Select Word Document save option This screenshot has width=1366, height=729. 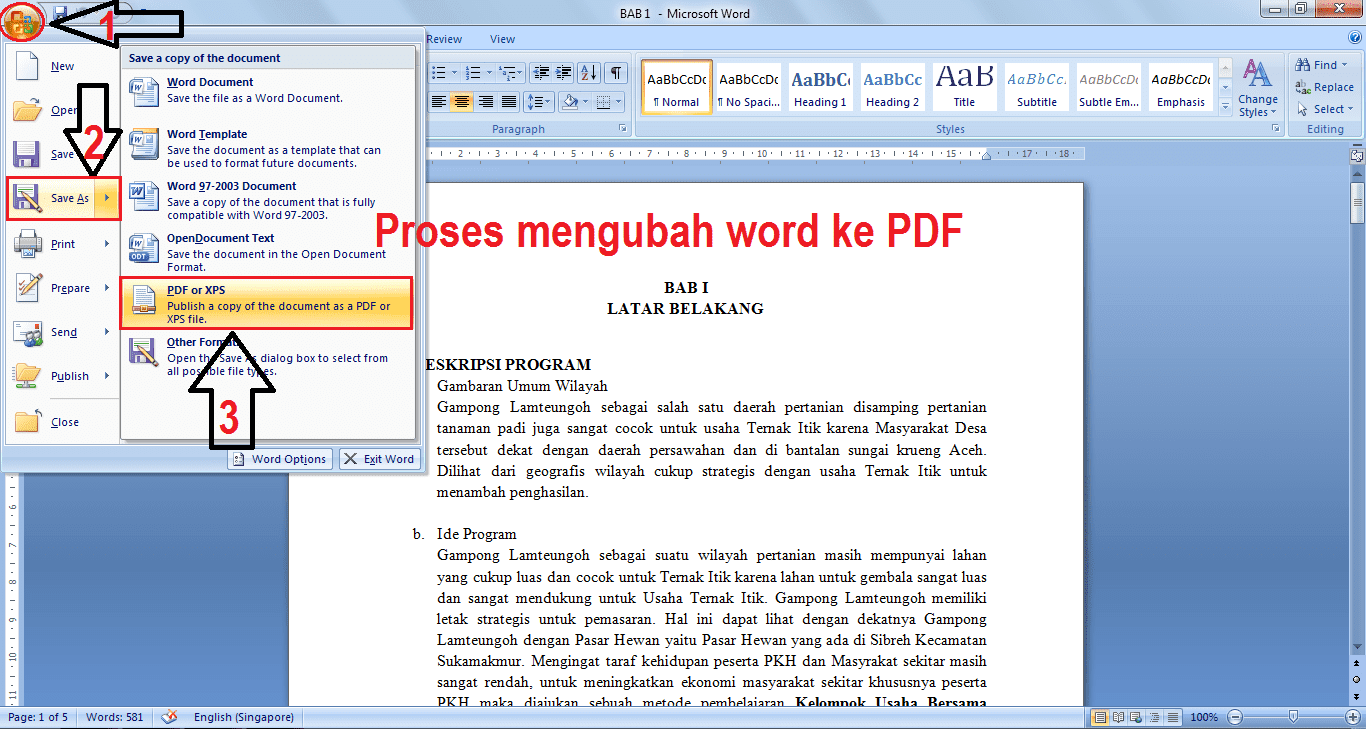pyautogui.click(x=266, y=90)
